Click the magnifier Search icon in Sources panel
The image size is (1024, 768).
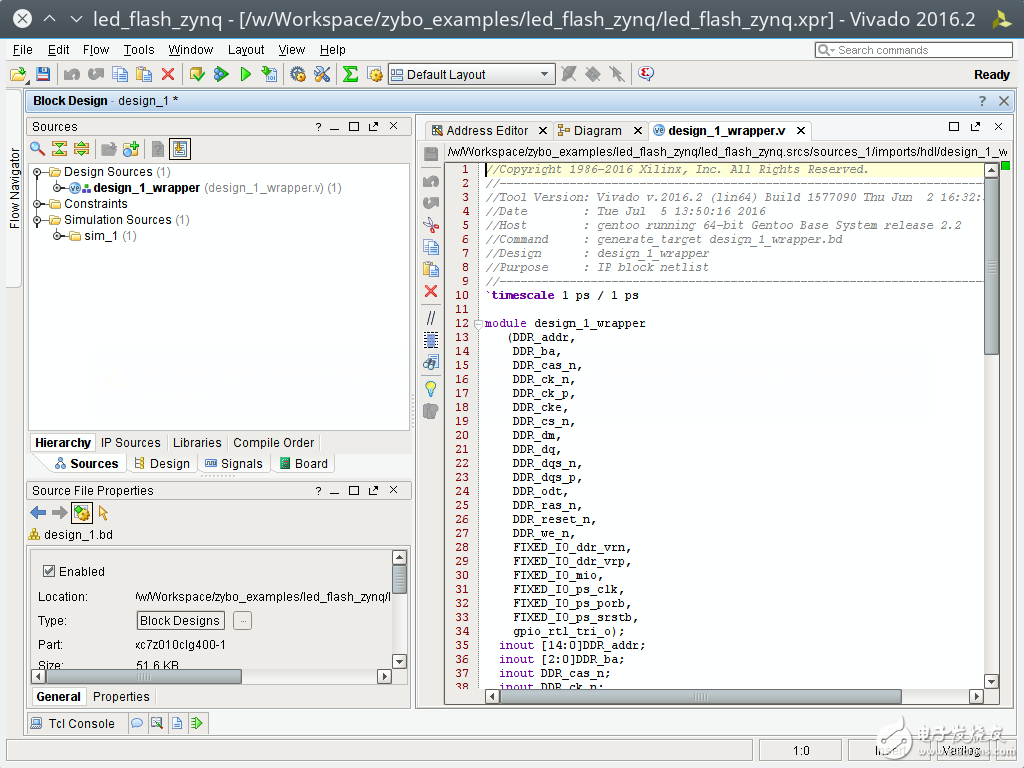[x=37, y=149]
